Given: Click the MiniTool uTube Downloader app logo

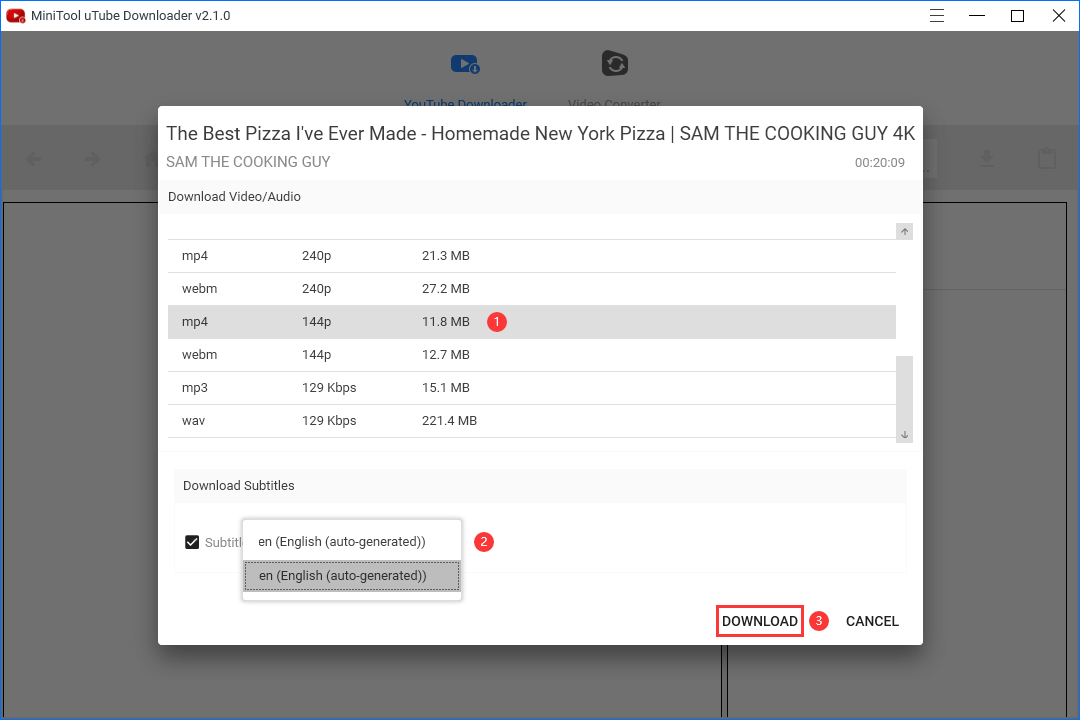Looking at the screenshot, I should pos(15,15).
